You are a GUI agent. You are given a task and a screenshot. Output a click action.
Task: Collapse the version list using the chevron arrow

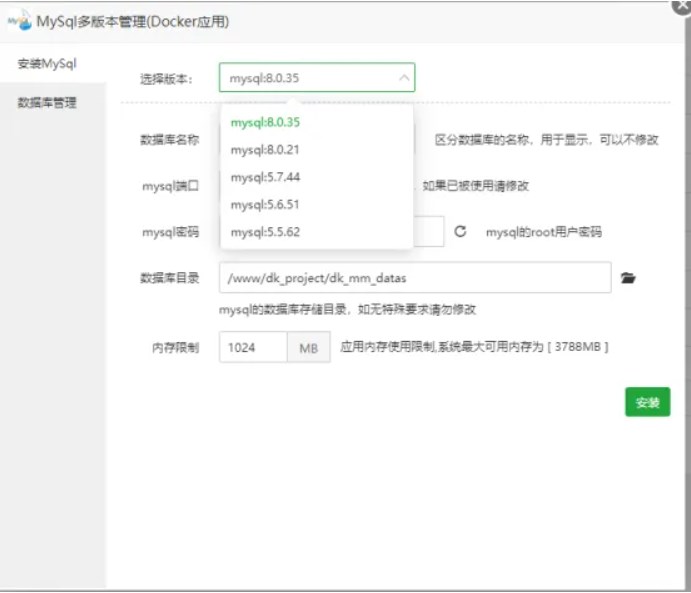pyautogui.click(x=403, y=77)
